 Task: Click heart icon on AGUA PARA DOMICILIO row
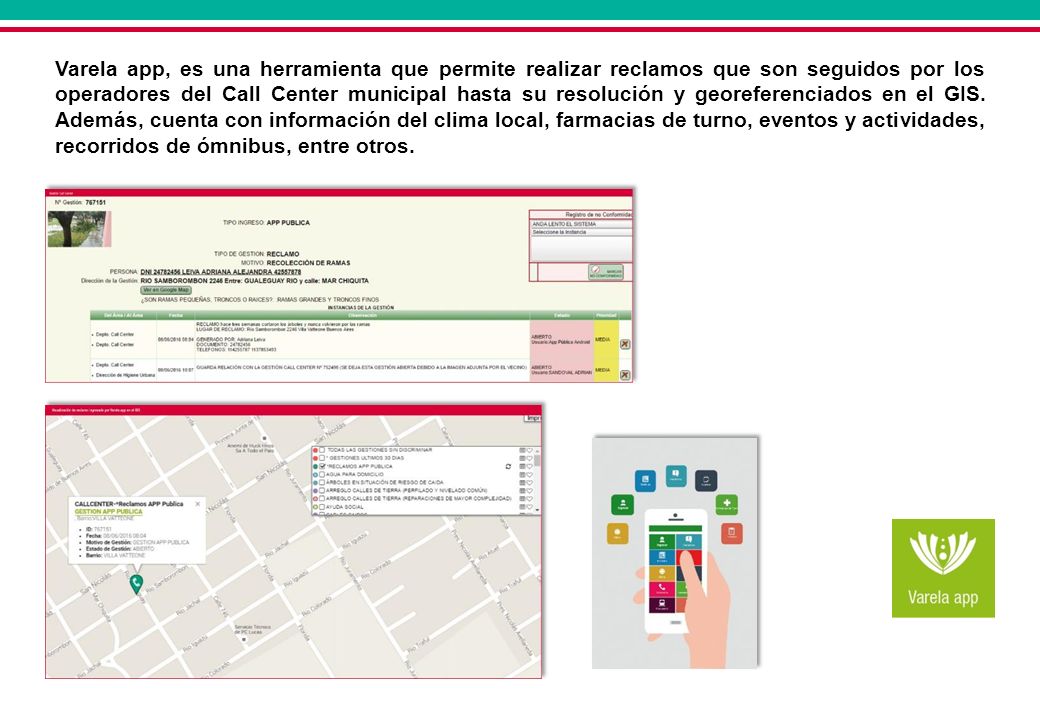tap(529, 475)
